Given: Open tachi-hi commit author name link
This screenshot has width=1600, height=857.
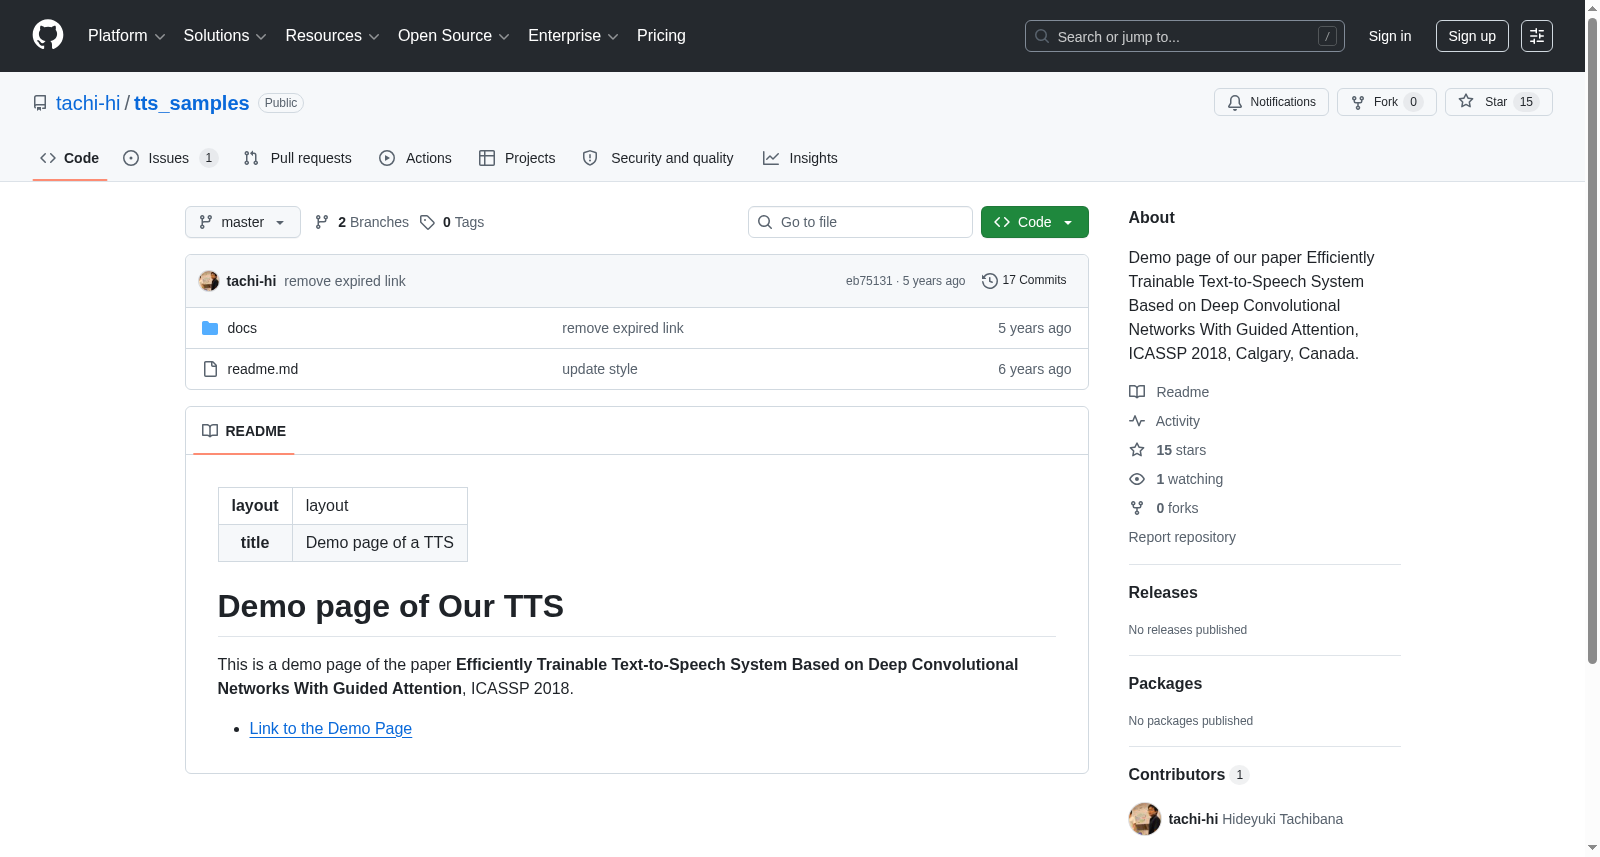Looking at the screenshot, I should coord(251,281).
